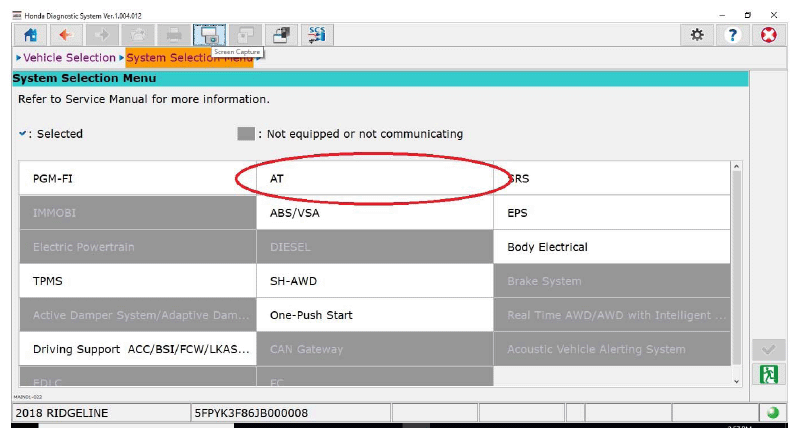
Task: Click greyed Acoustic Vehicle Alerting System
Action: coord(611,349)
